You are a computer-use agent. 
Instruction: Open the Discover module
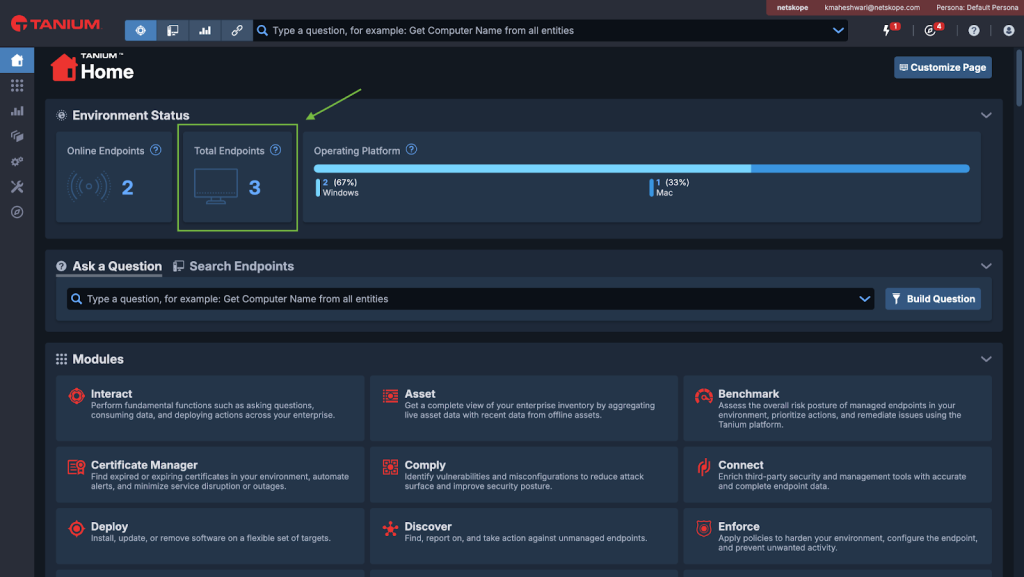[524, 536]
